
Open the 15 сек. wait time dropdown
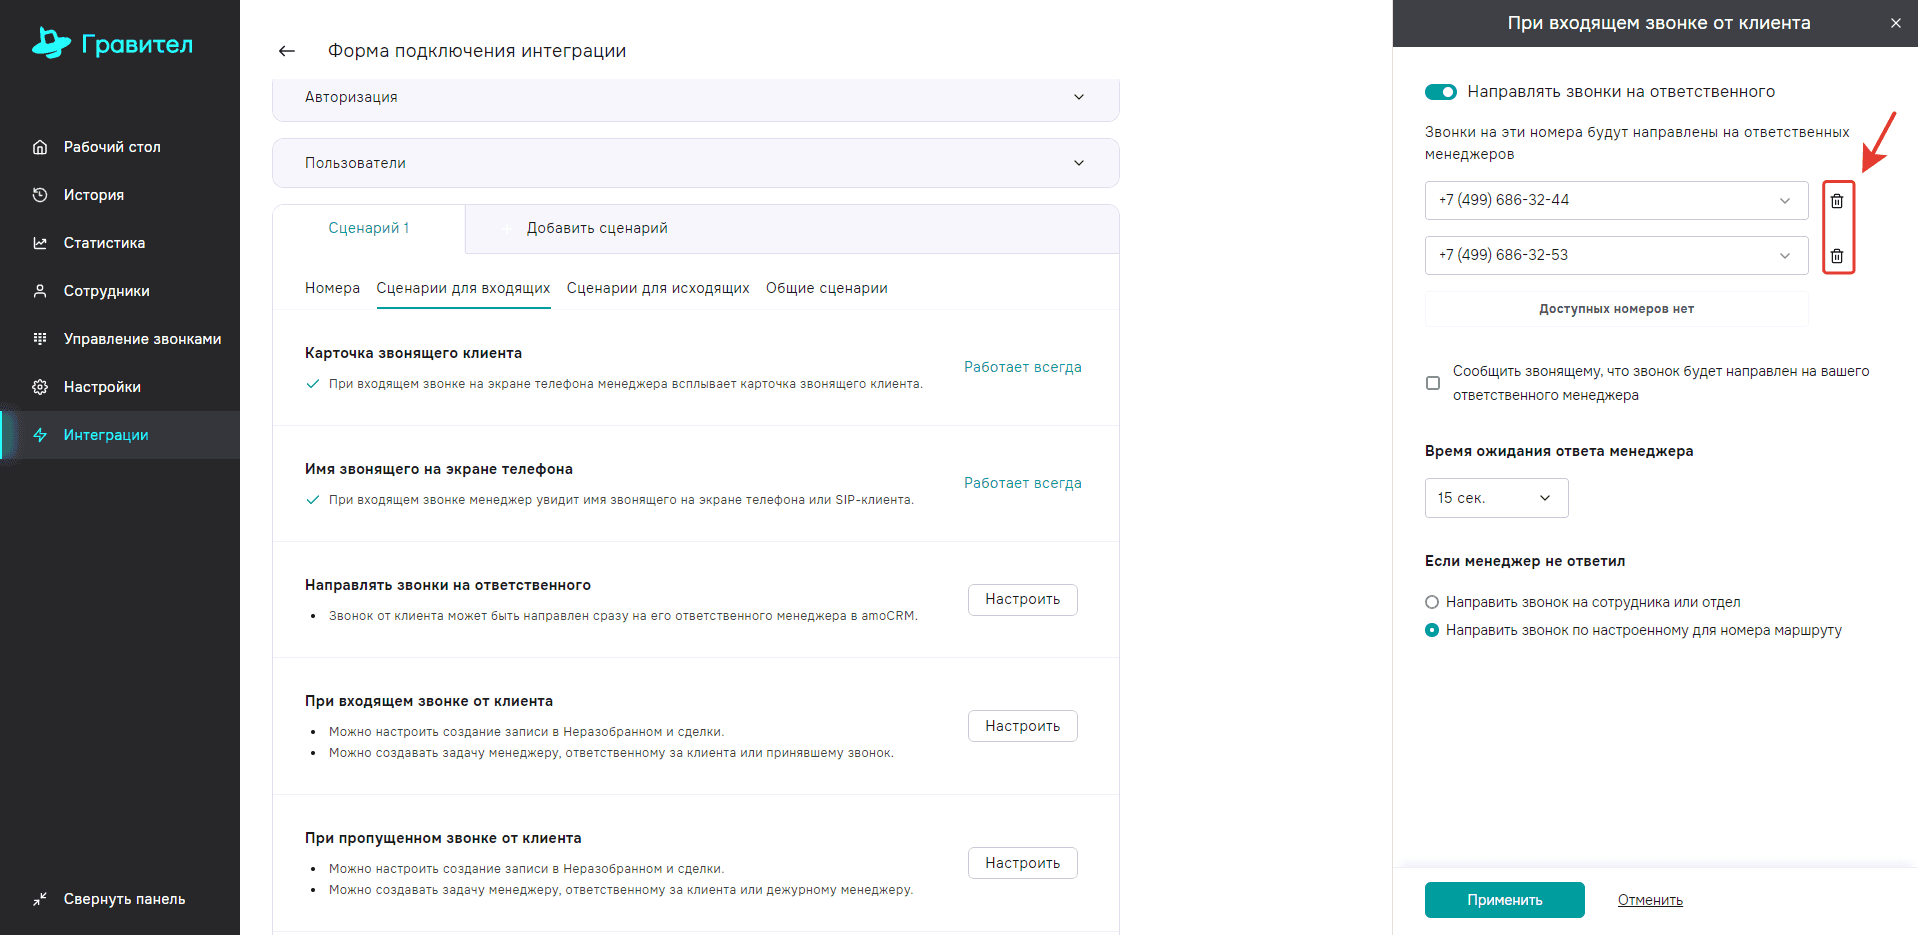[1496, 498]
